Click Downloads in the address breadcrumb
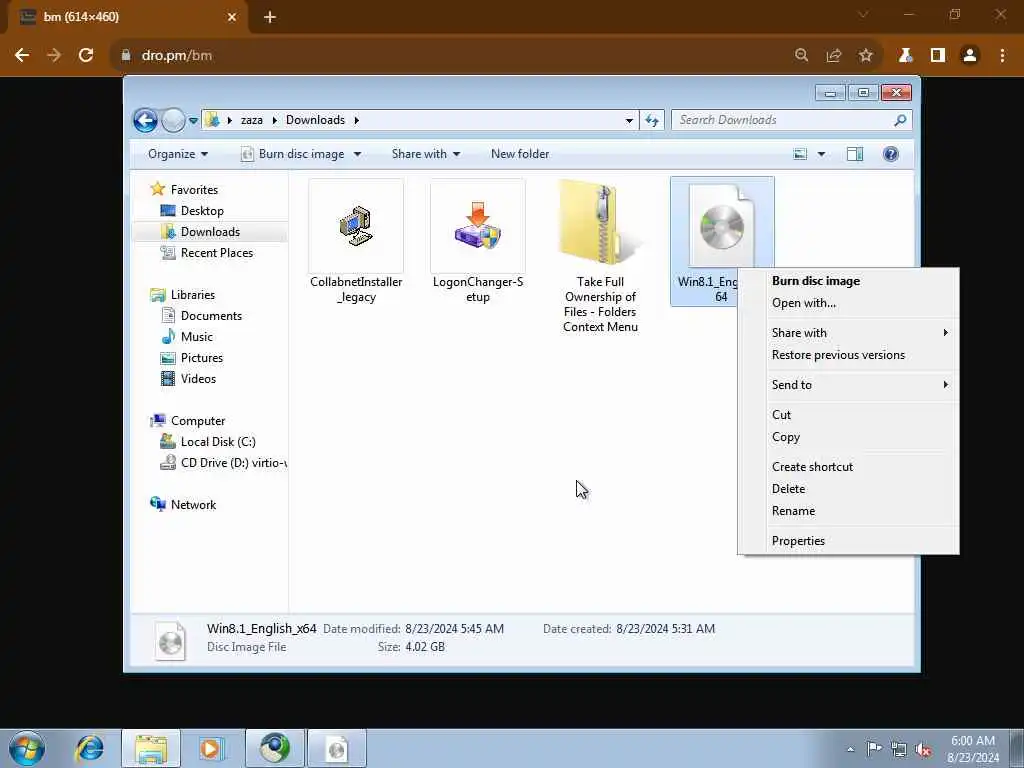 click(315, 120)
